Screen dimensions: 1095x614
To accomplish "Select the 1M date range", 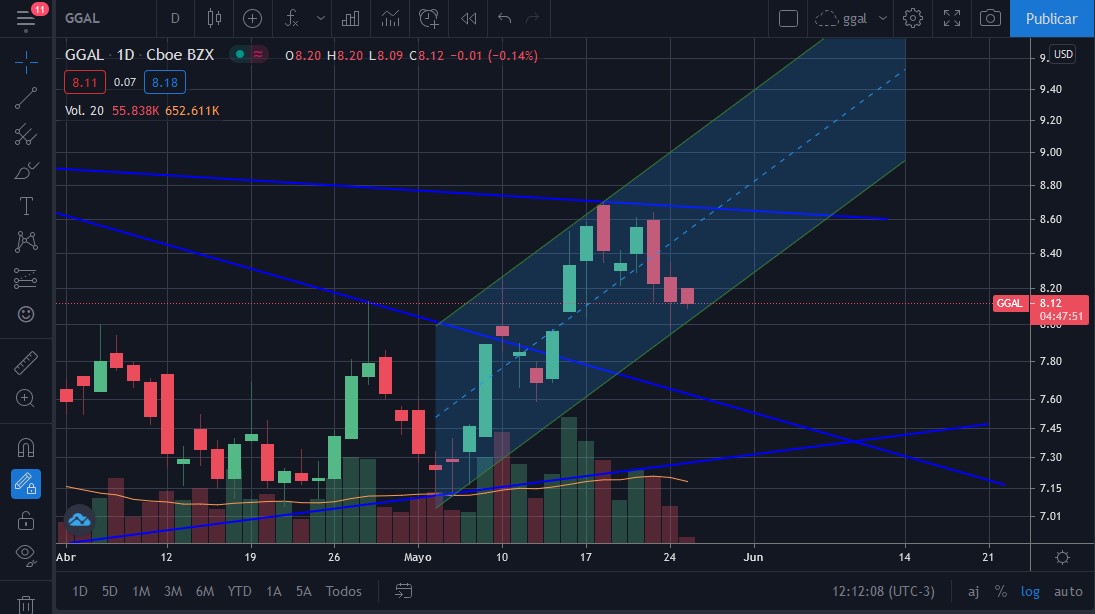I will [141, 592].
